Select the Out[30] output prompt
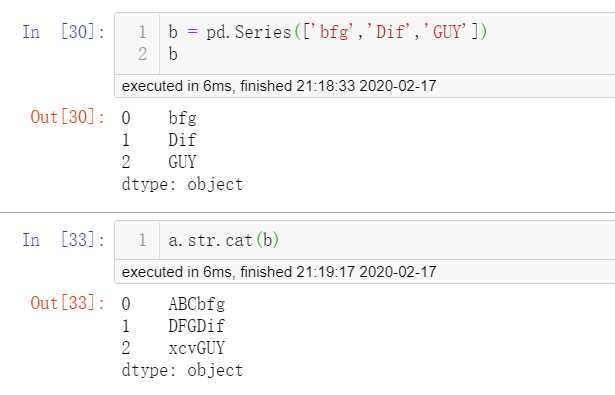 (x=67, y=117)
